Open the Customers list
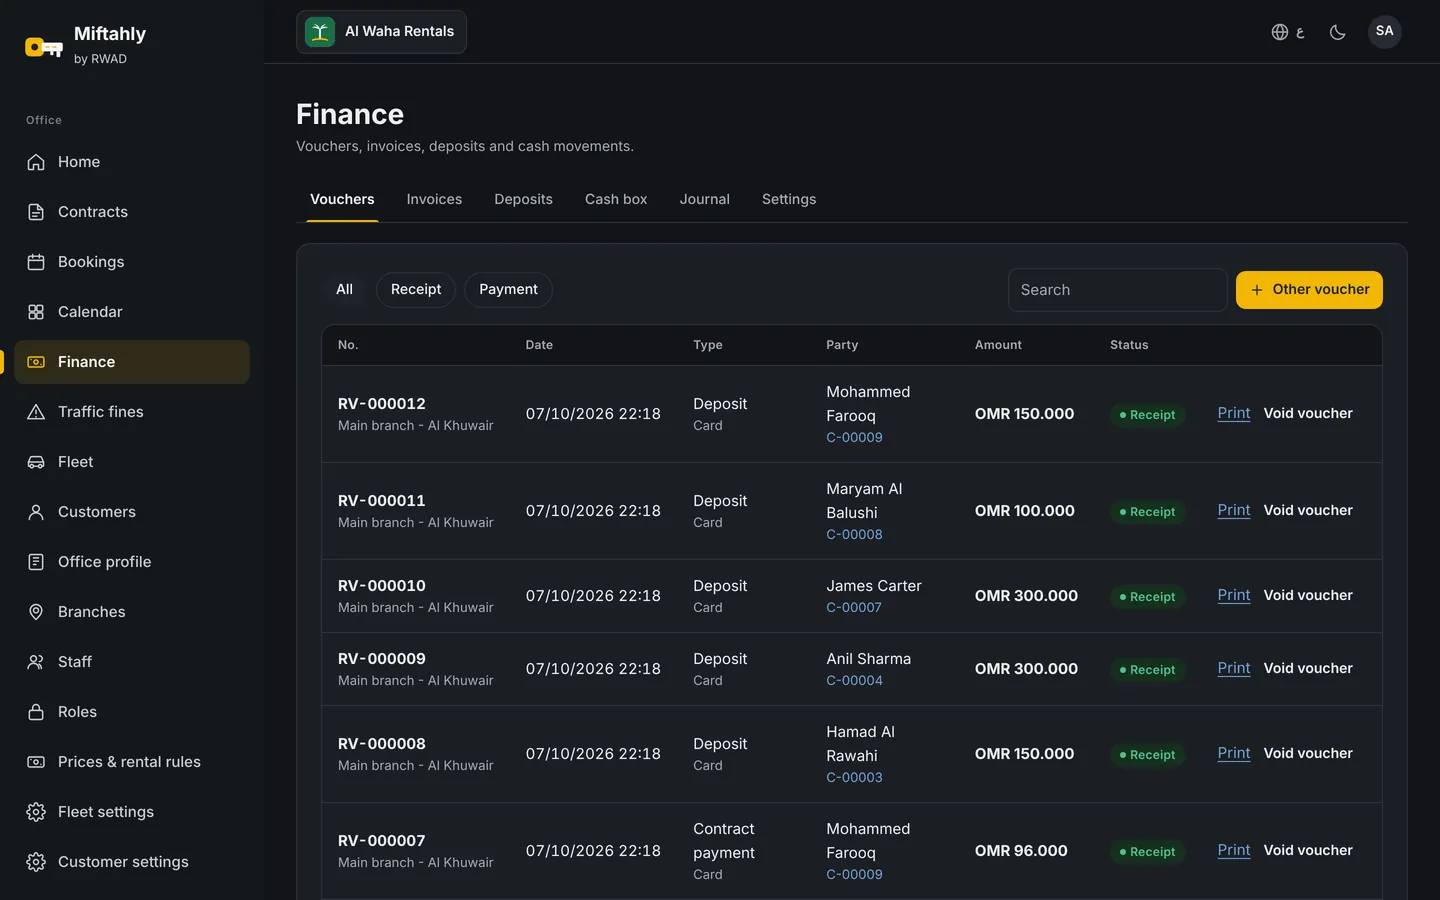 132,512
